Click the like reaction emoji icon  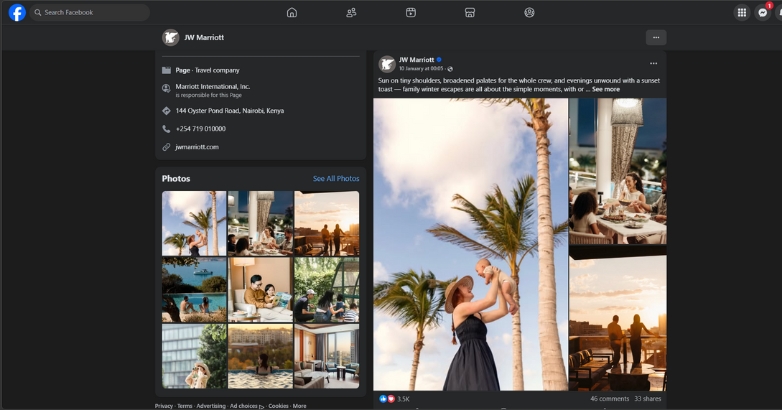[x=383, y=399]
